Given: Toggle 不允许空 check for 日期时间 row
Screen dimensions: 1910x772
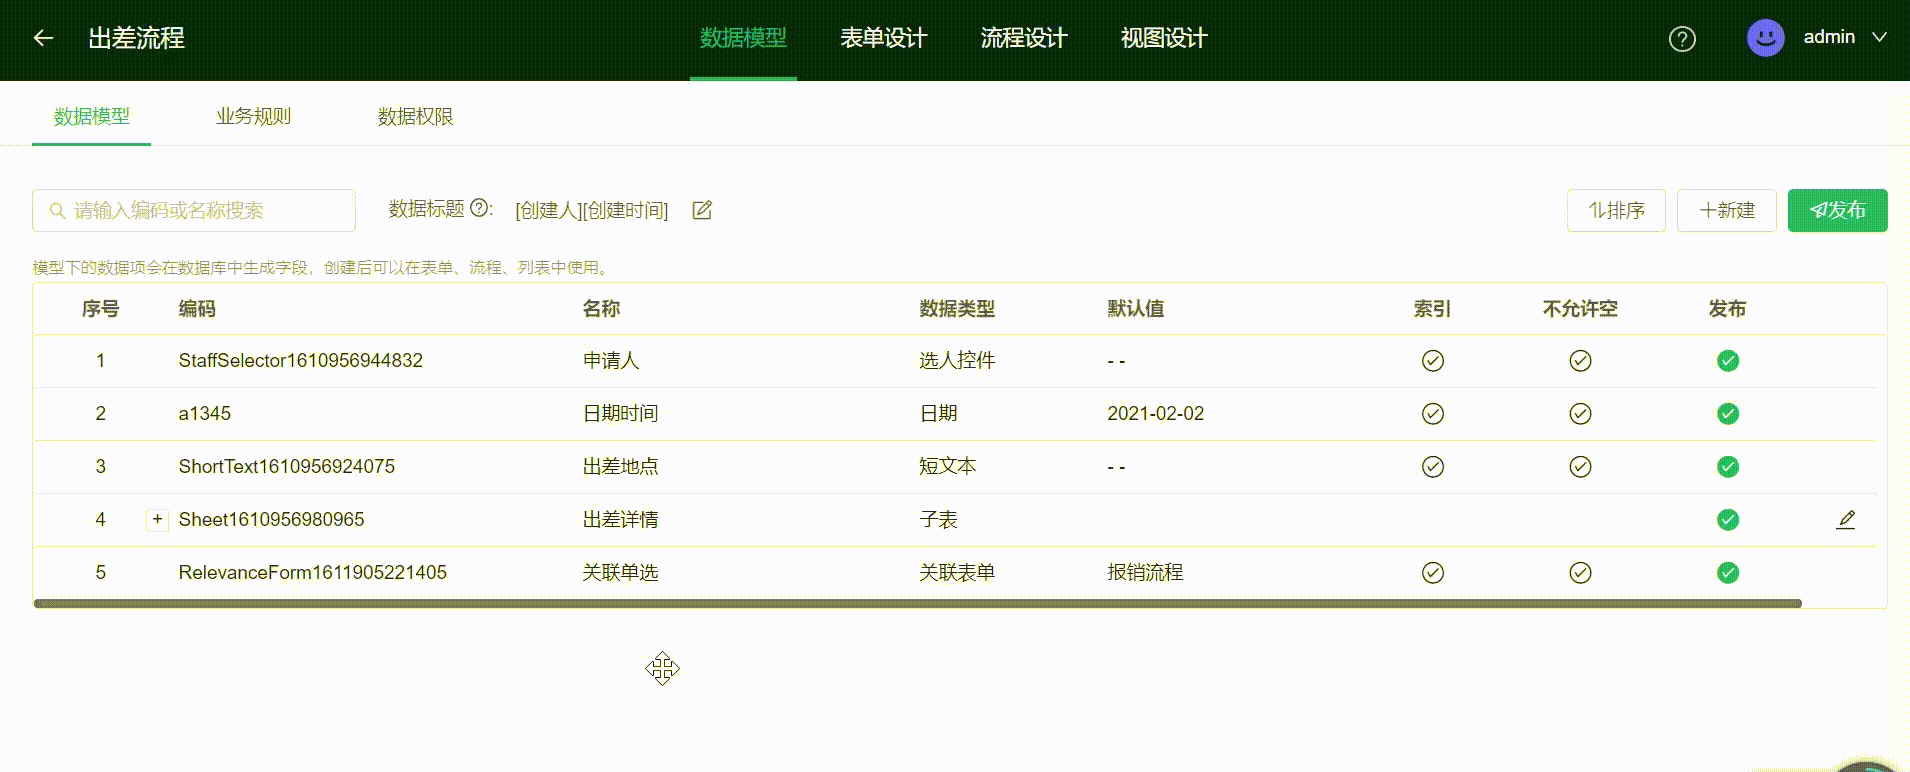Looking at the screenshot, I should 1580,414.
